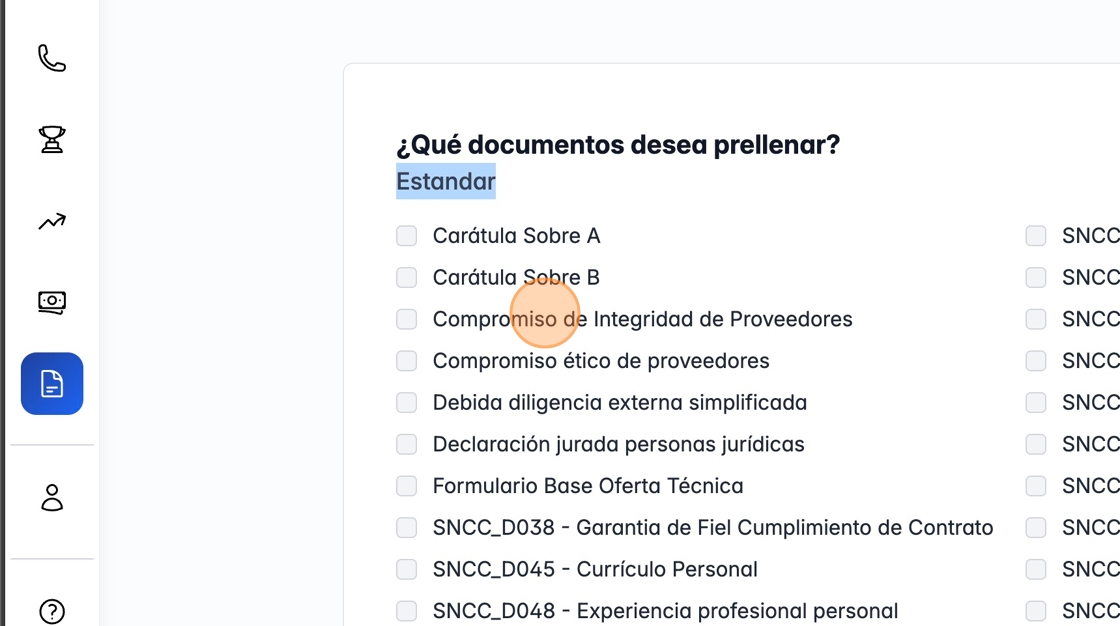This screenshot has width=1120, height=626.
Task: Check Formulario Base Oferta Técnica box
Action: point(406,486)
